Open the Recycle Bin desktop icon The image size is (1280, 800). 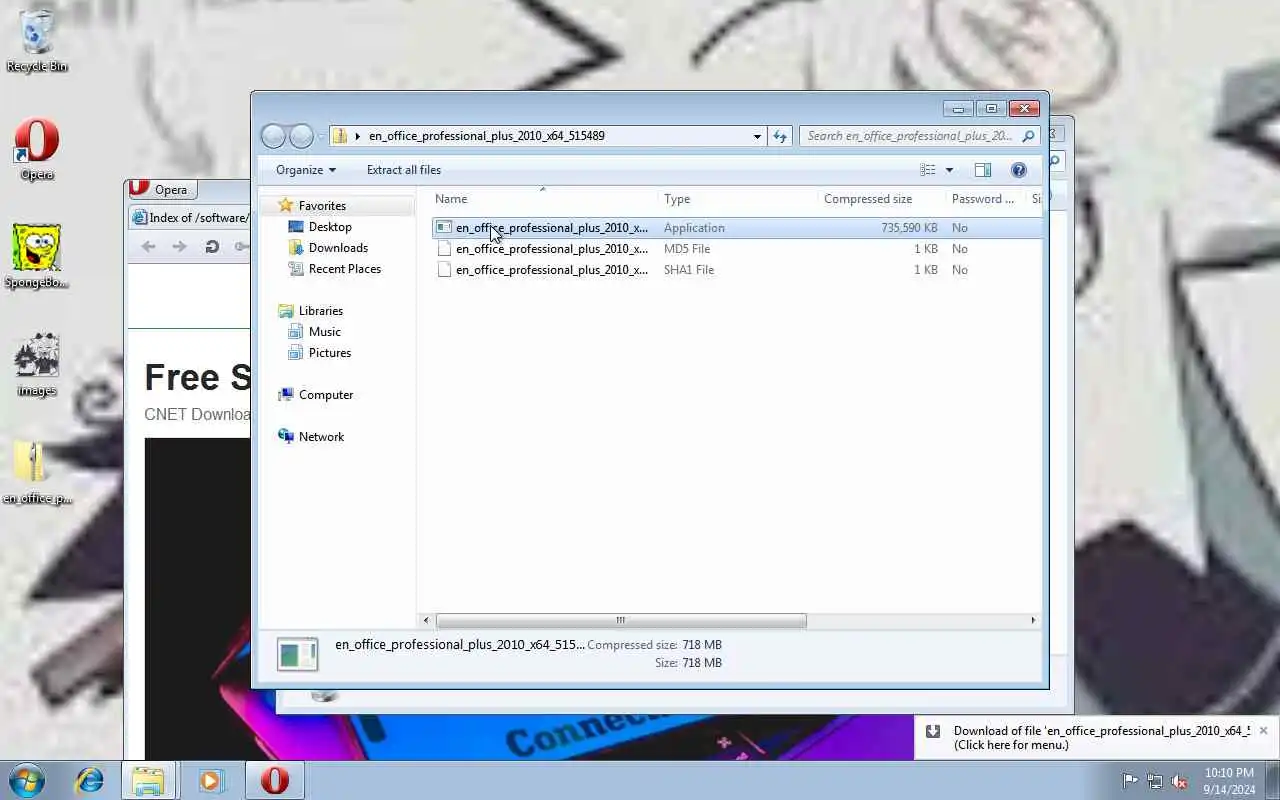coord(37,40)
